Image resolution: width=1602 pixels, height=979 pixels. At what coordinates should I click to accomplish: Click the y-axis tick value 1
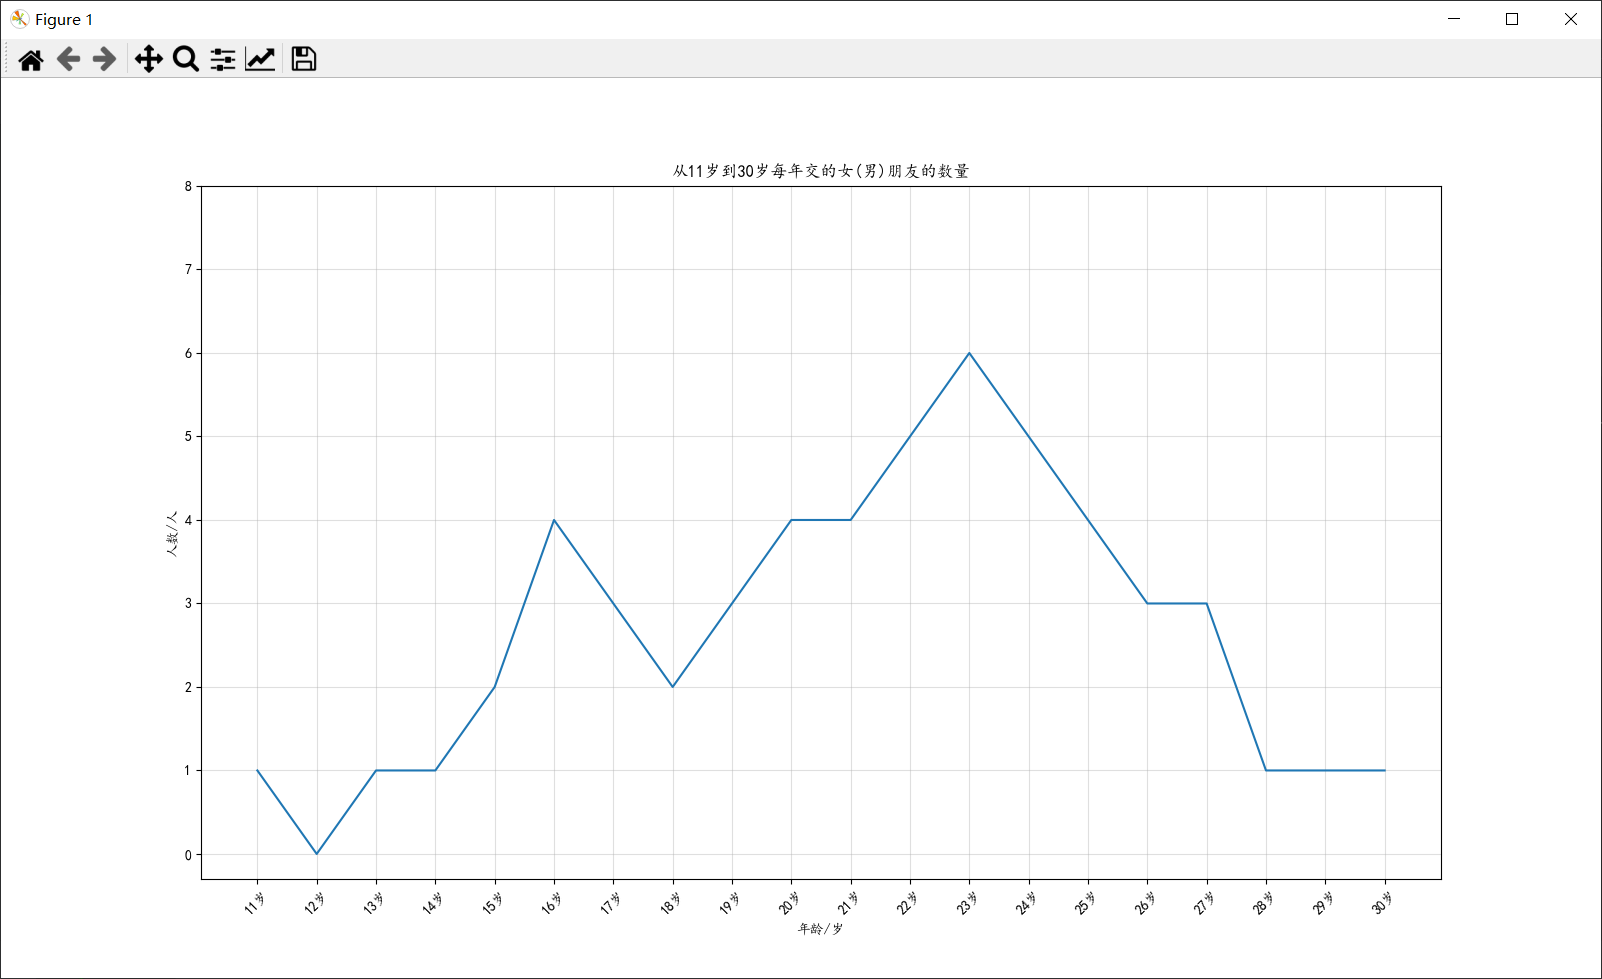click(x=188, y=771)
